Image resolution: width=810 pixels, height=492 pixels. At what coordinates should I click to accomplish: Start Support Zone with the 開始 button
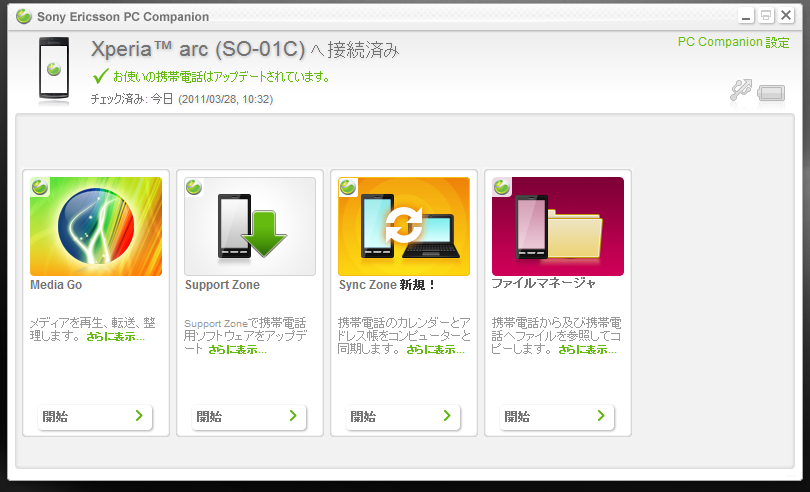pos(249,417)
